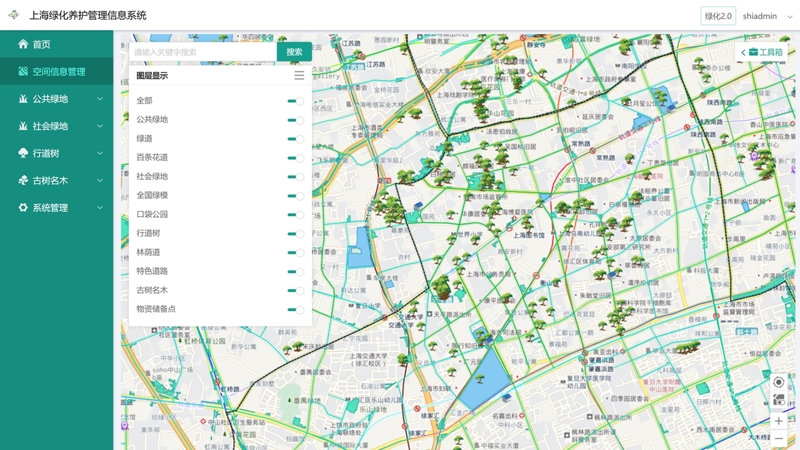The width and height of the screenshot is (800, 450).
Task: Disable the 口袋公园 layer switch
Action: pos(295,215)
